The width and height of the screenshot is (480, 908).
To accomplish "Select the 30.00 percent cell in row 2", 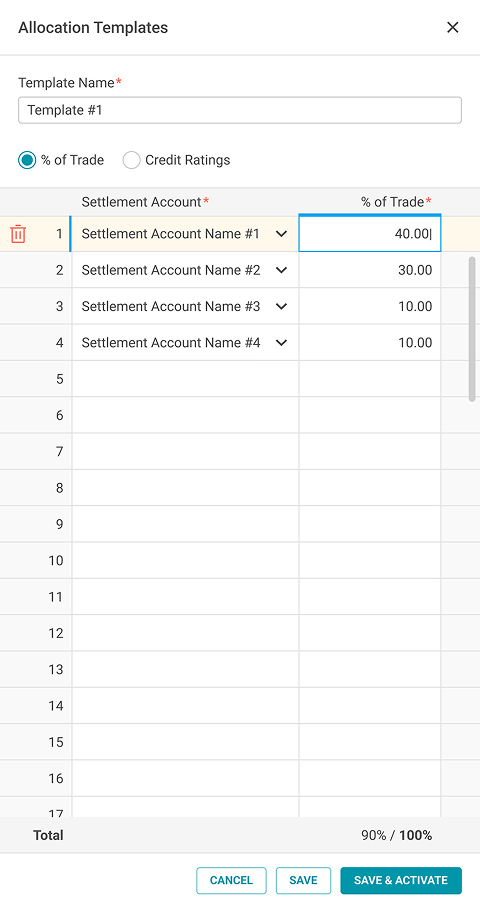I will [x=370, y=270].
